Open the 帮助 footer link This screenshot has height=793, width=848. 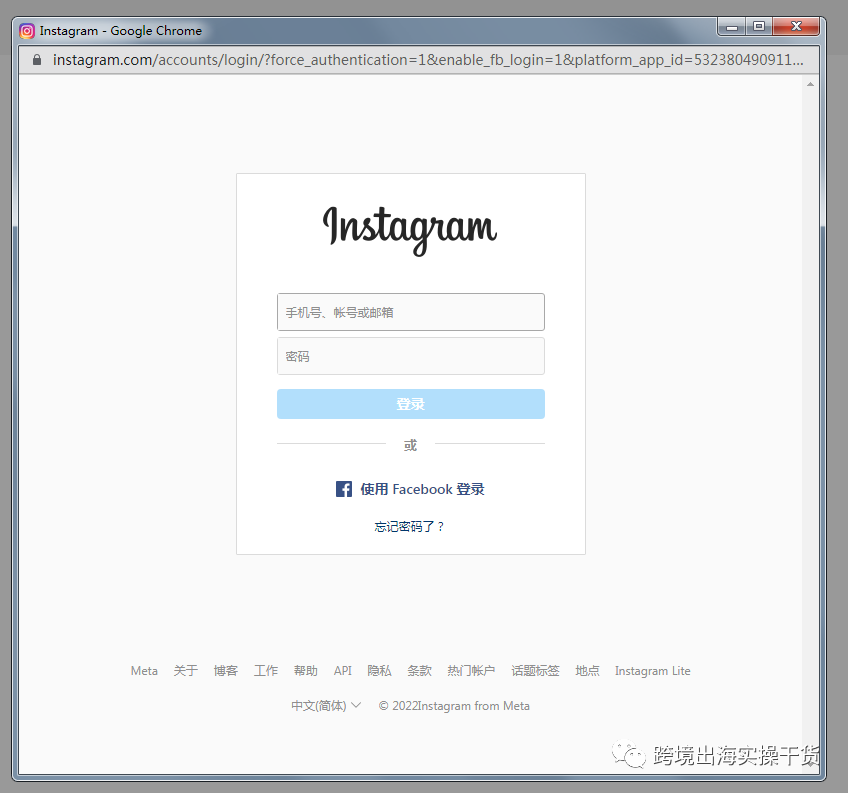click(x=306, y=671)
